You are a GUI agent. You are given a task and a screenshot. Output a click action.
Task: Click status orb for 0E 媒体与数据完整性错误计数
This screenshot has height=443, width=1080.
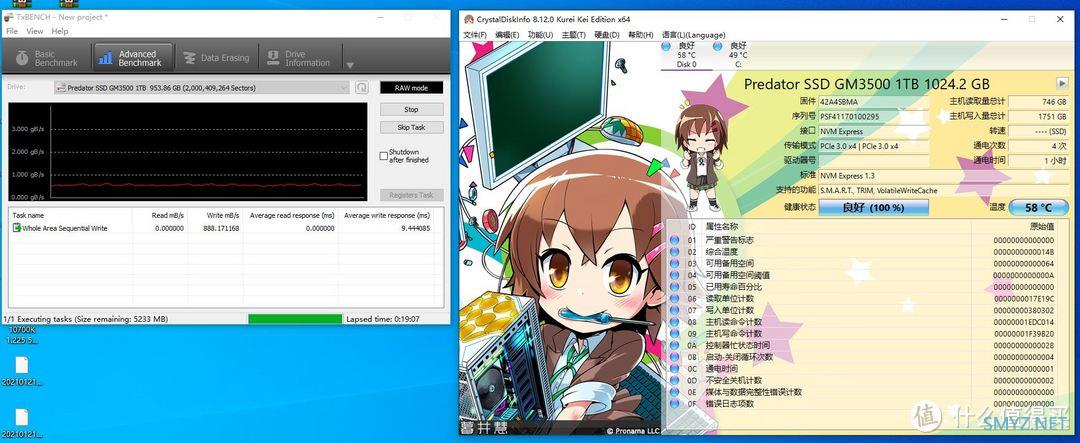[x=675, y=392]
